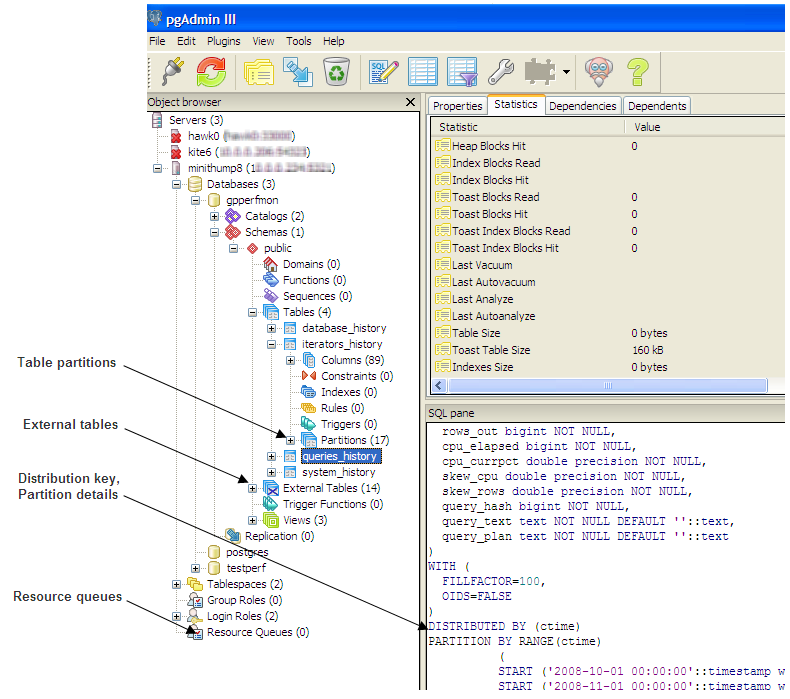Open the plugins puzzle dropdown arrow
The width and height of the screenshot is (790, 699).
[566, 72]
